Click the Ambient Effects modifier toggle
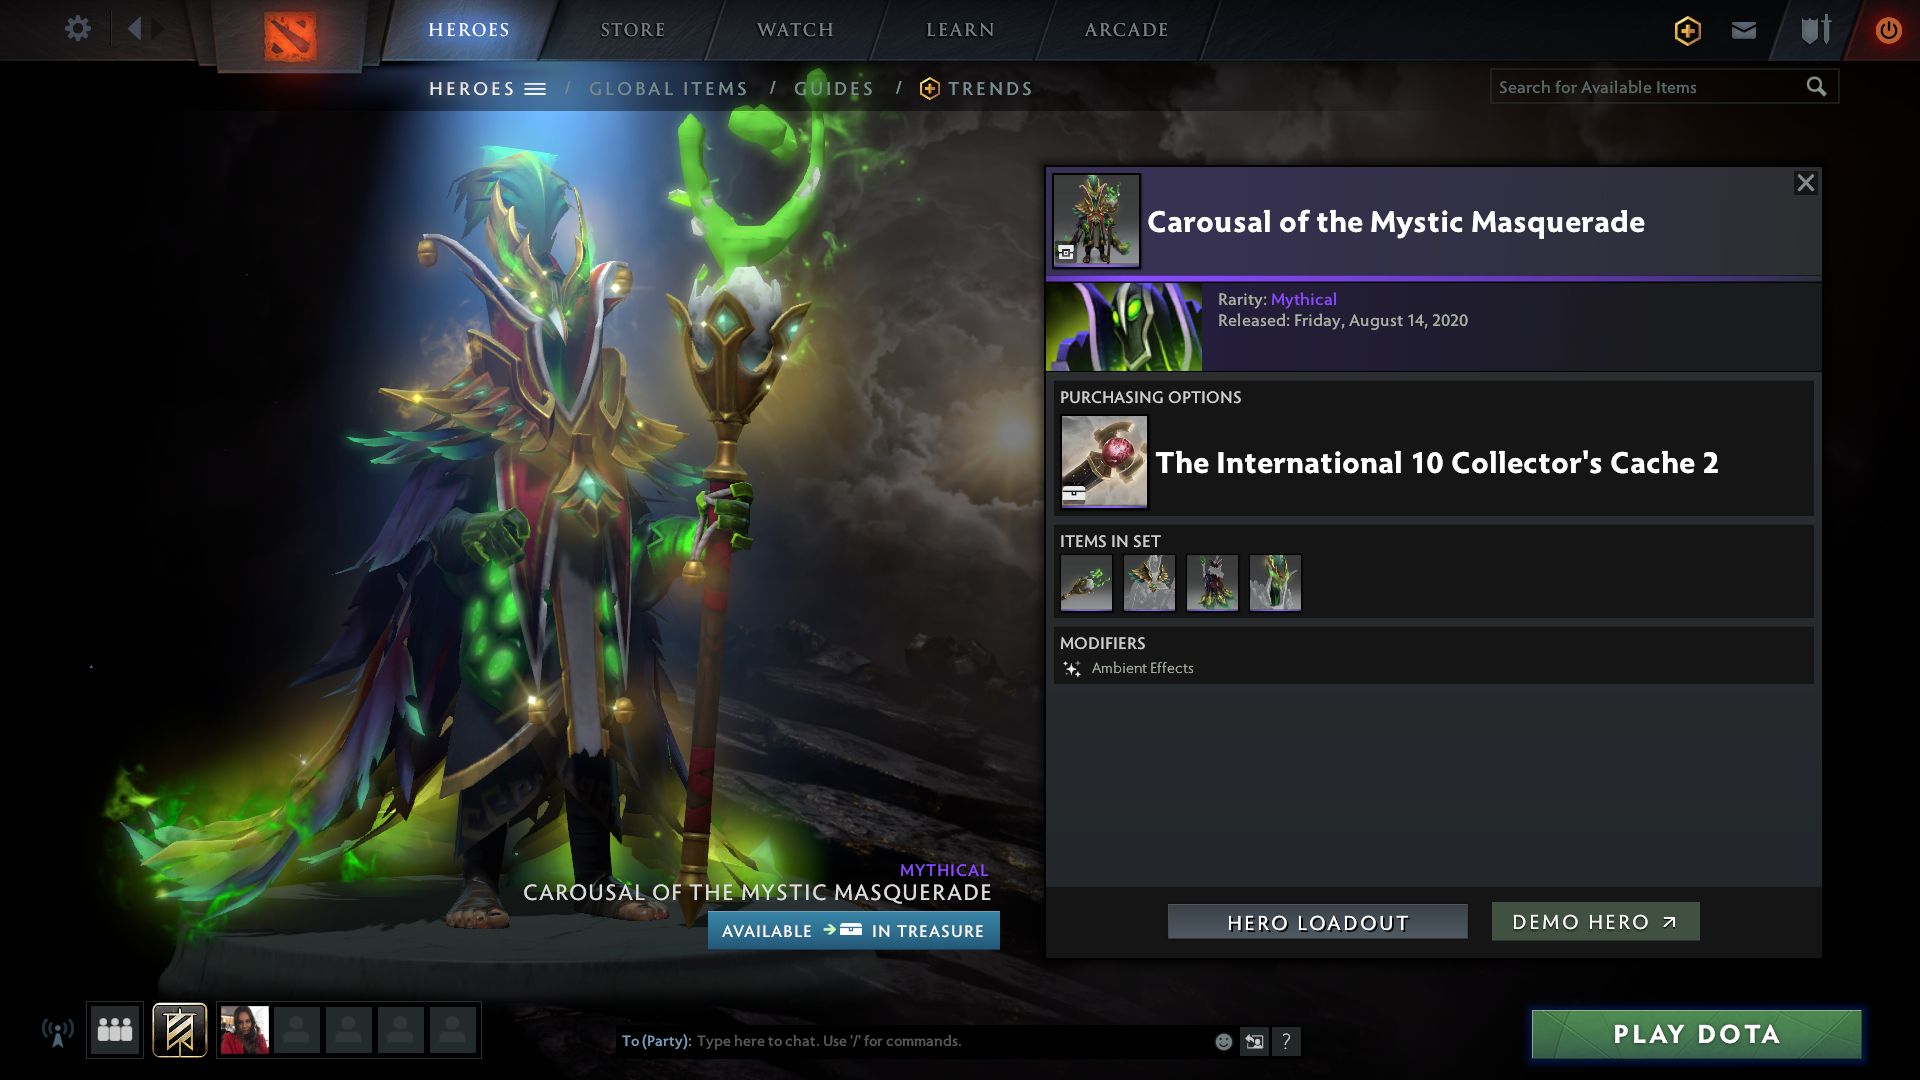 tap(1072, 667)
